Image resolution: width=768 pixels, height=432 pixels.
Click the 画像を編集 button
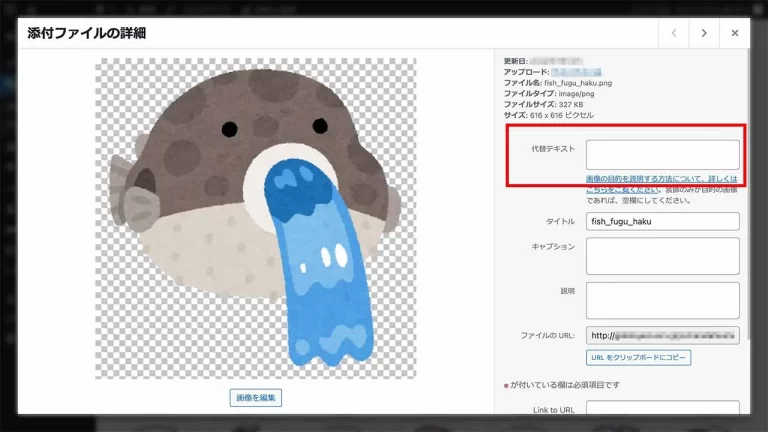256,398
